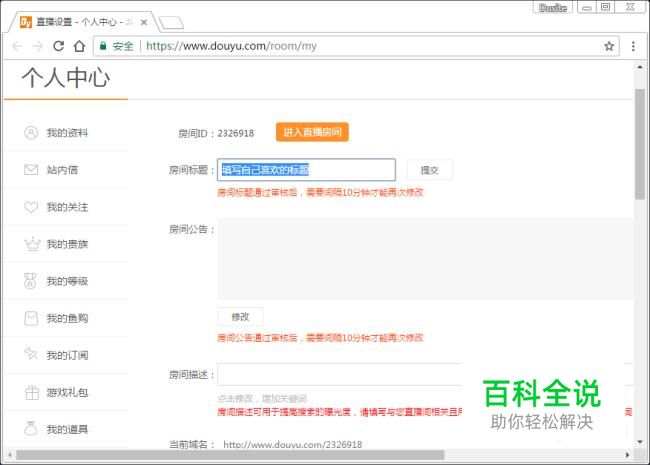Go to the browser home page icon
650x465 pixels.
click(79, 46)
